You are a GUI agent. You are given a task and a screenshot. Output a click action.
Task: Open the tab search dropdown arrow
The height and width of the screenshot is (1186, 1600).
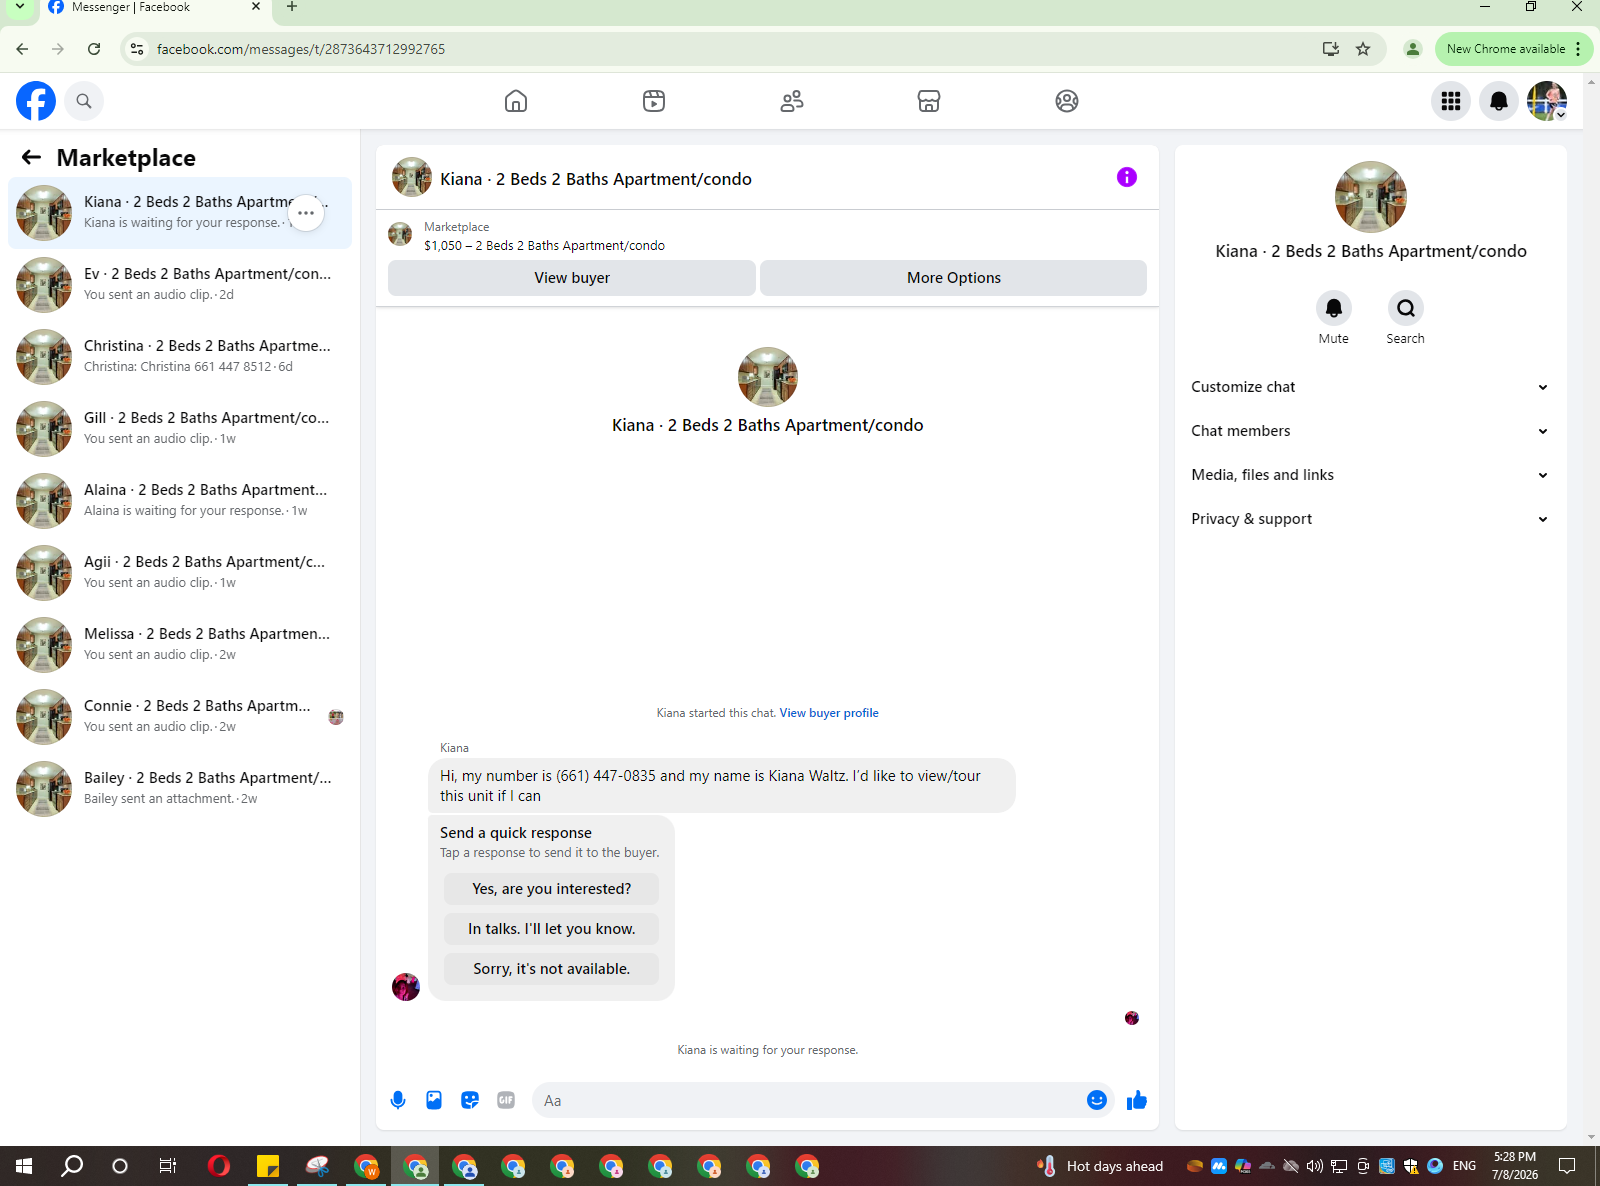click(x=19, y=7)
